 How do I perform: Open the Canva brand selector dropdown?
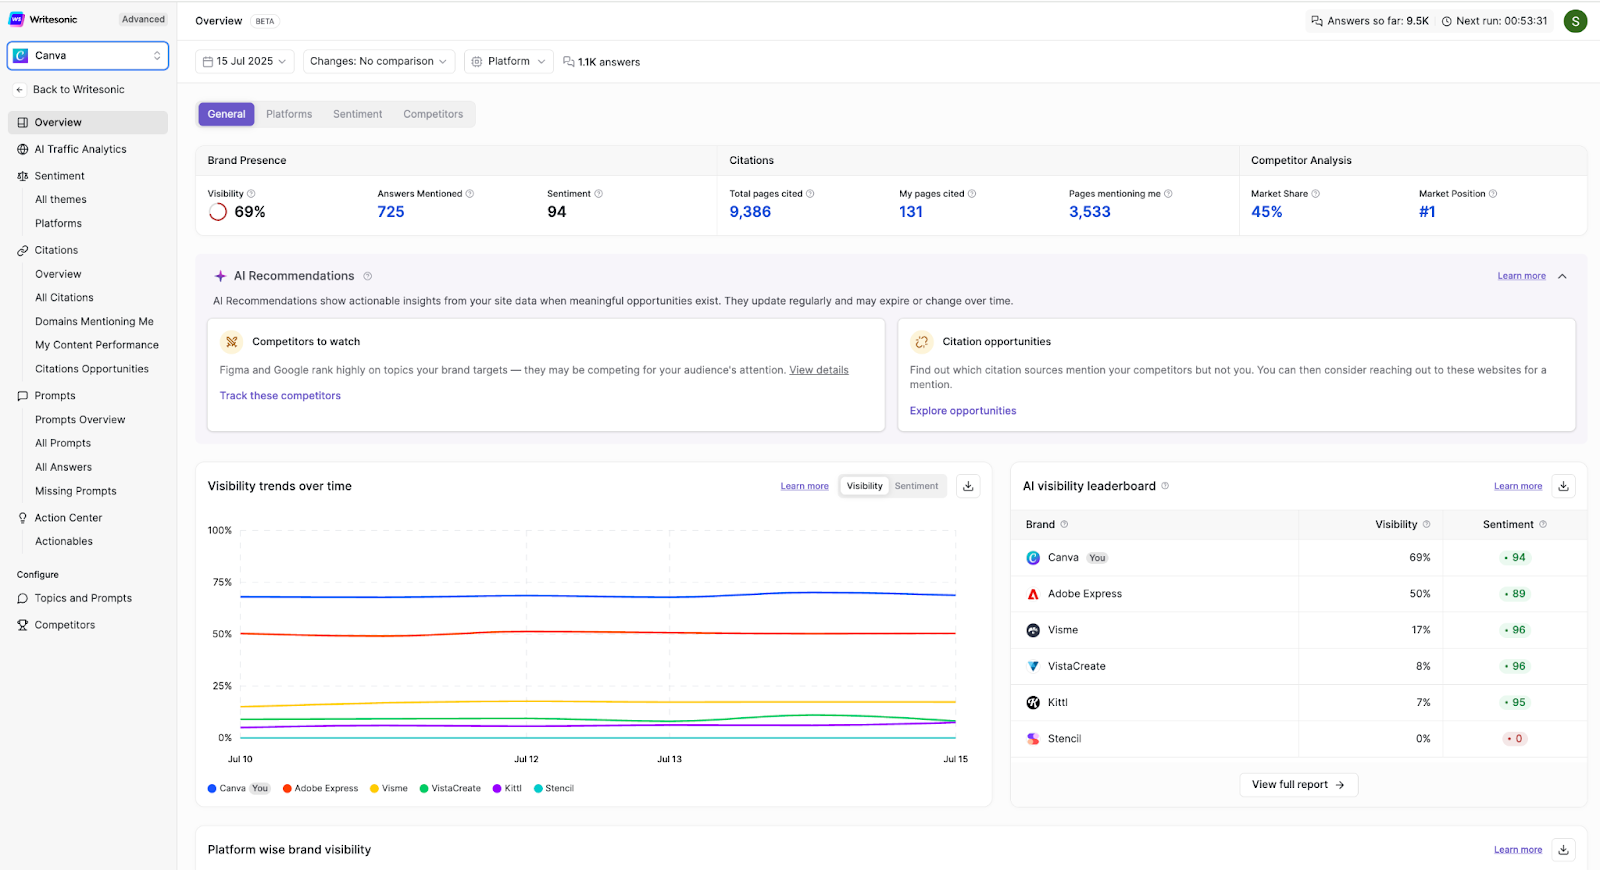(88, 56)
